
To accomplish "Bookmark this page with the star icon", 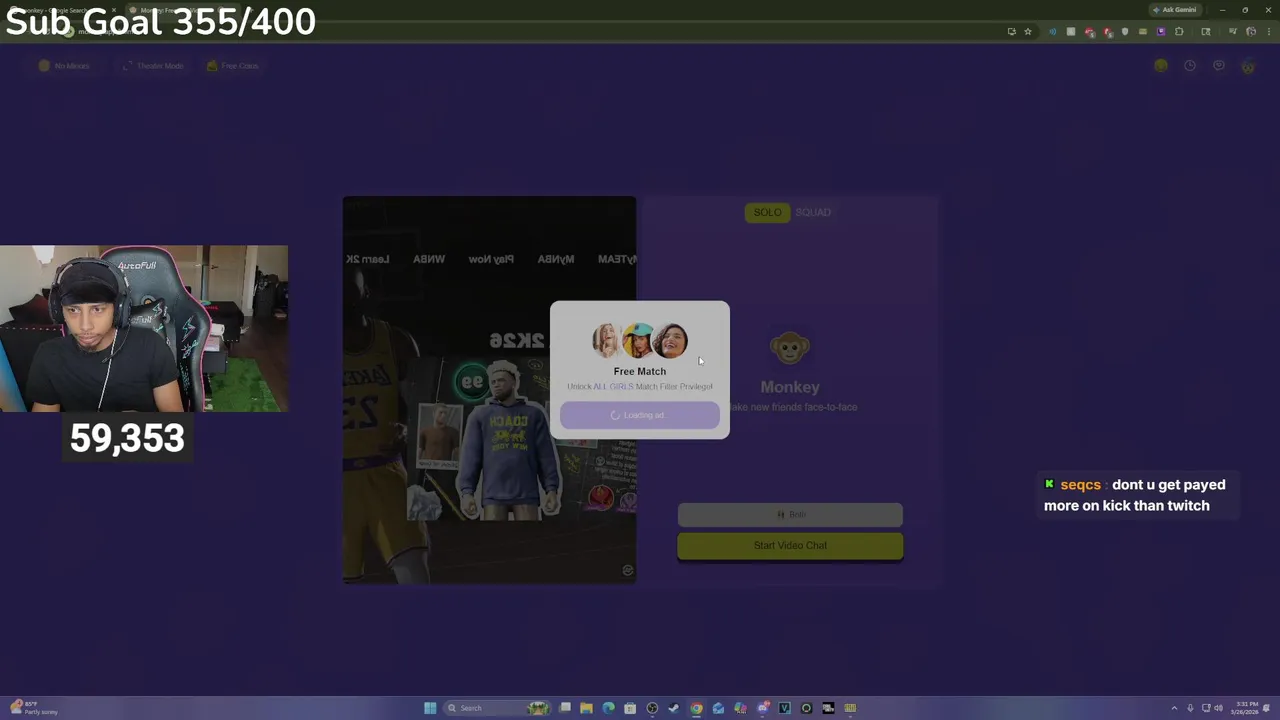I will pos(1028,32).
